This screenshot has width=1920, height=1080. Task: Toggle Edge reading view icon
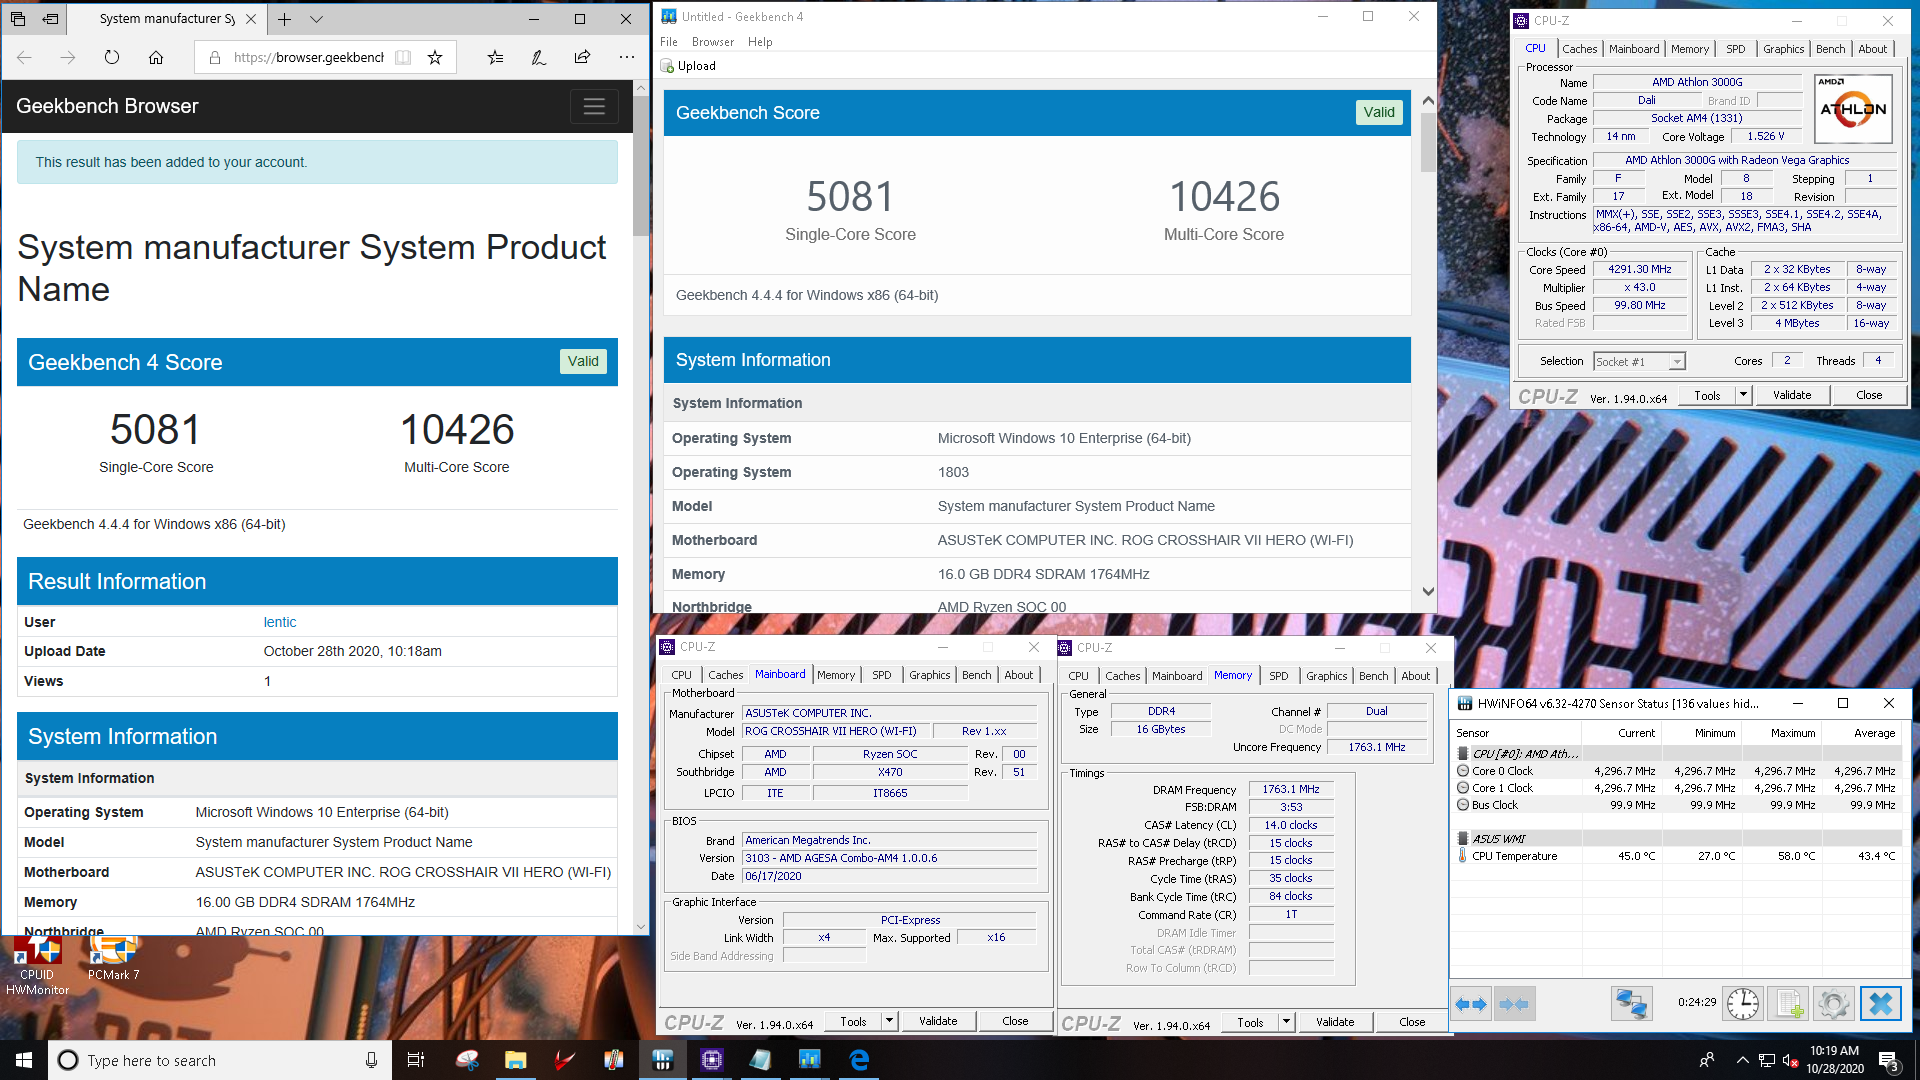403,58
